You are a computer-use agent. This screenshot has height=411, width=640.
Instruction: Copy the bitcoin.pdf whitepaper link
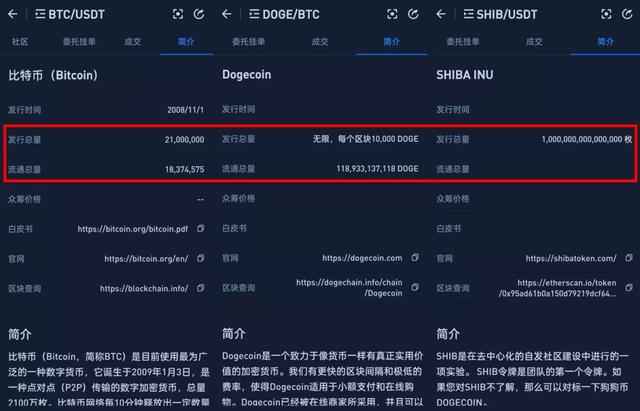click(x=200, y=229)
